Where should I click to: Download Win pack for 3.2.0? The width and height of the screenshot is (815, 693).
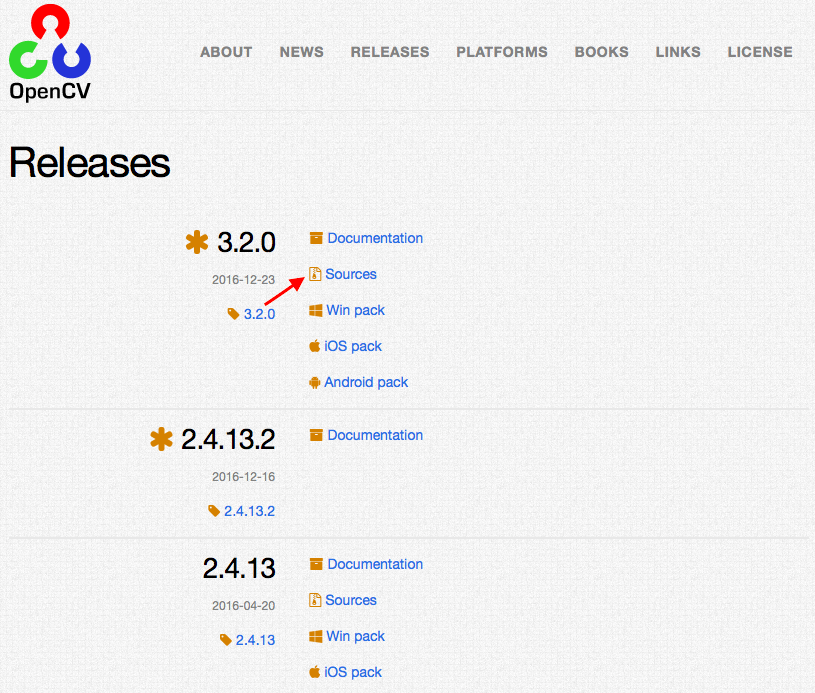[356, 310]
